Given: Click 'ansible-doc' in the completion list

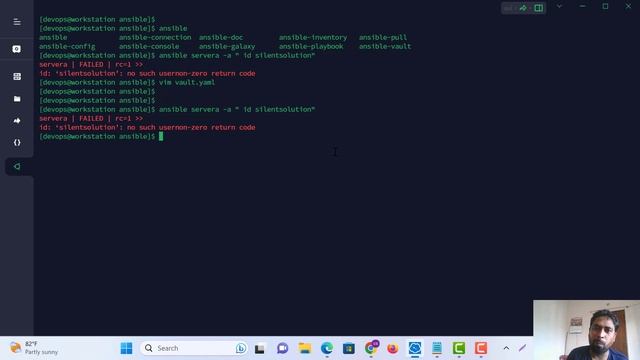Looking at the screenshot, I should [221, 38].
